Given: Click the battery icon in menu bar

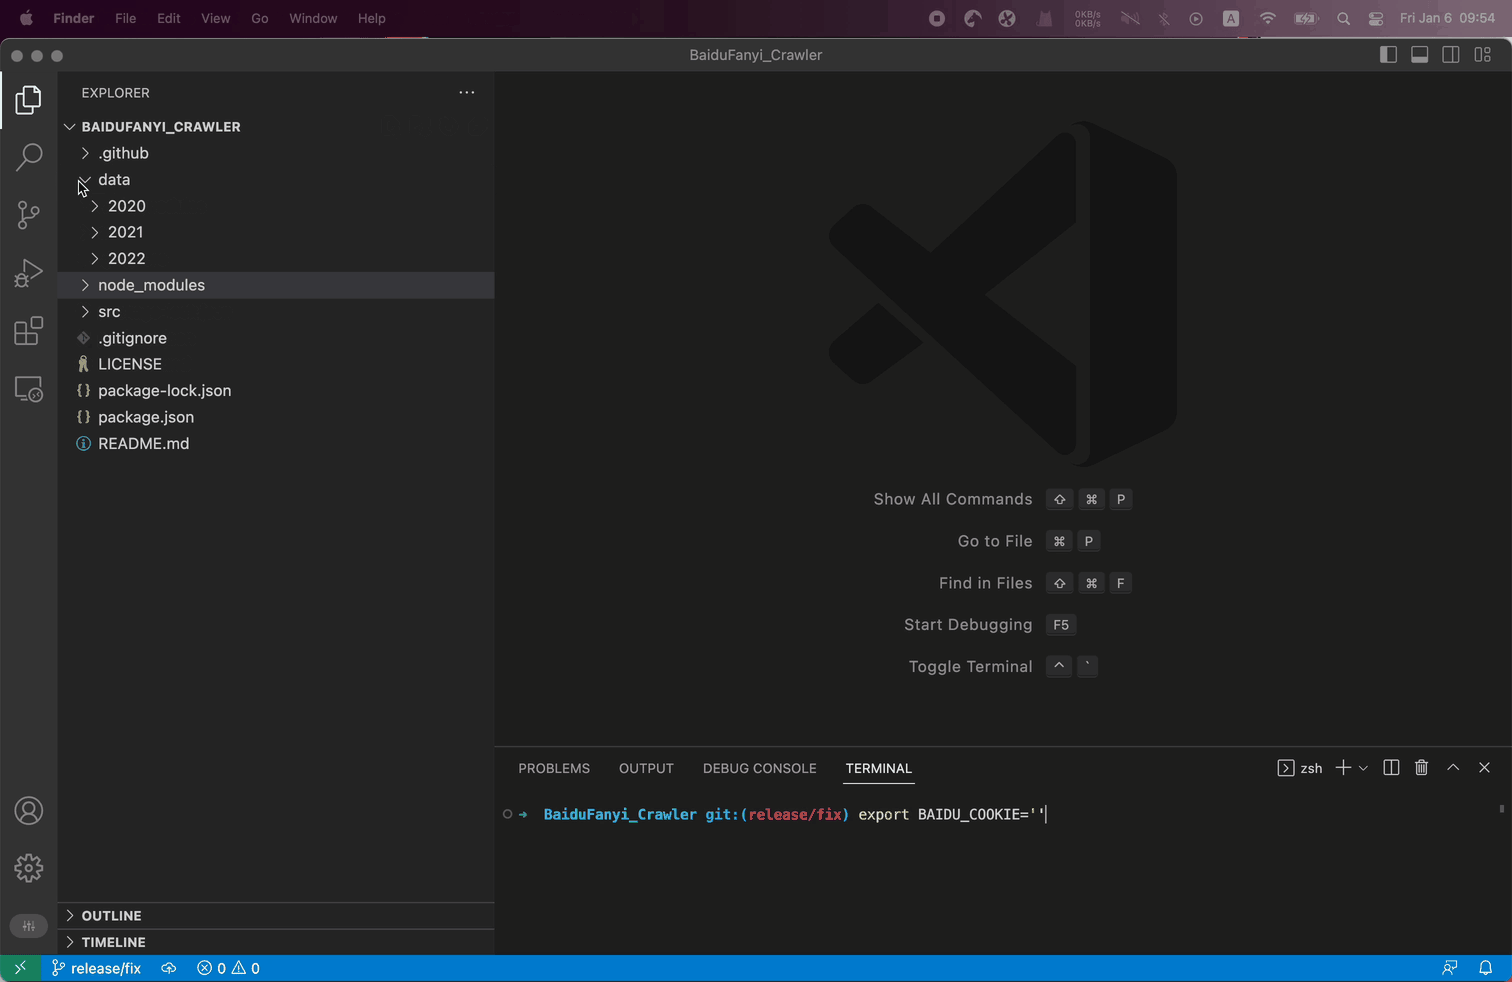Looking at the screenshot, I should pyautogui.click(x=1305, y=18).
